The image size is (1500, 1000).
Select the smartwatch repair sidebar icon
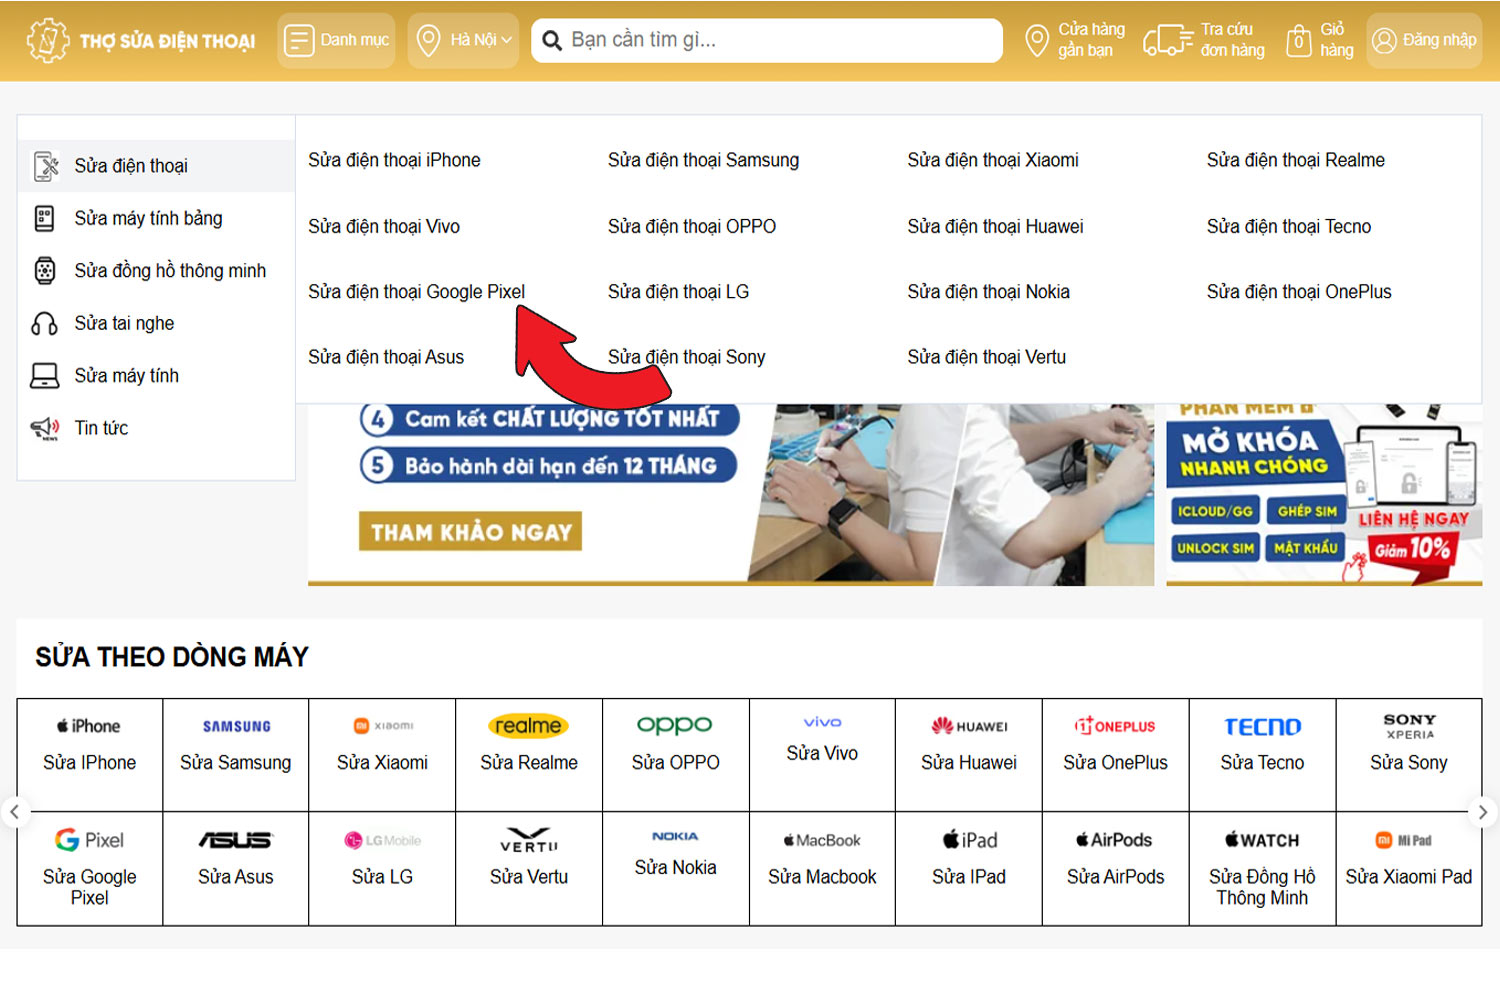(45, 271)
